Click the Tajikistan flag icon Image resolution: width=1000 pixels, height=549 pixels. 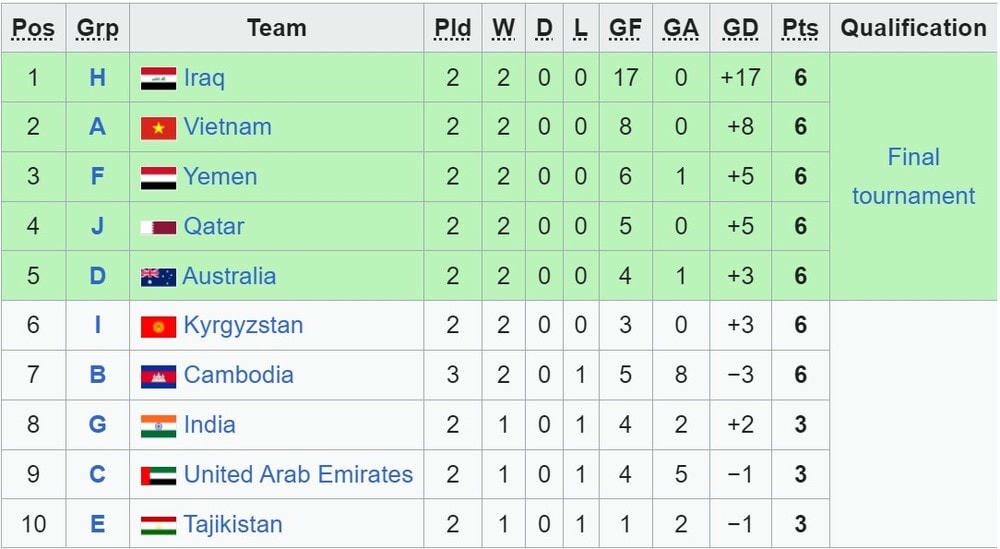pyautogui.click(x=158, y=525)
